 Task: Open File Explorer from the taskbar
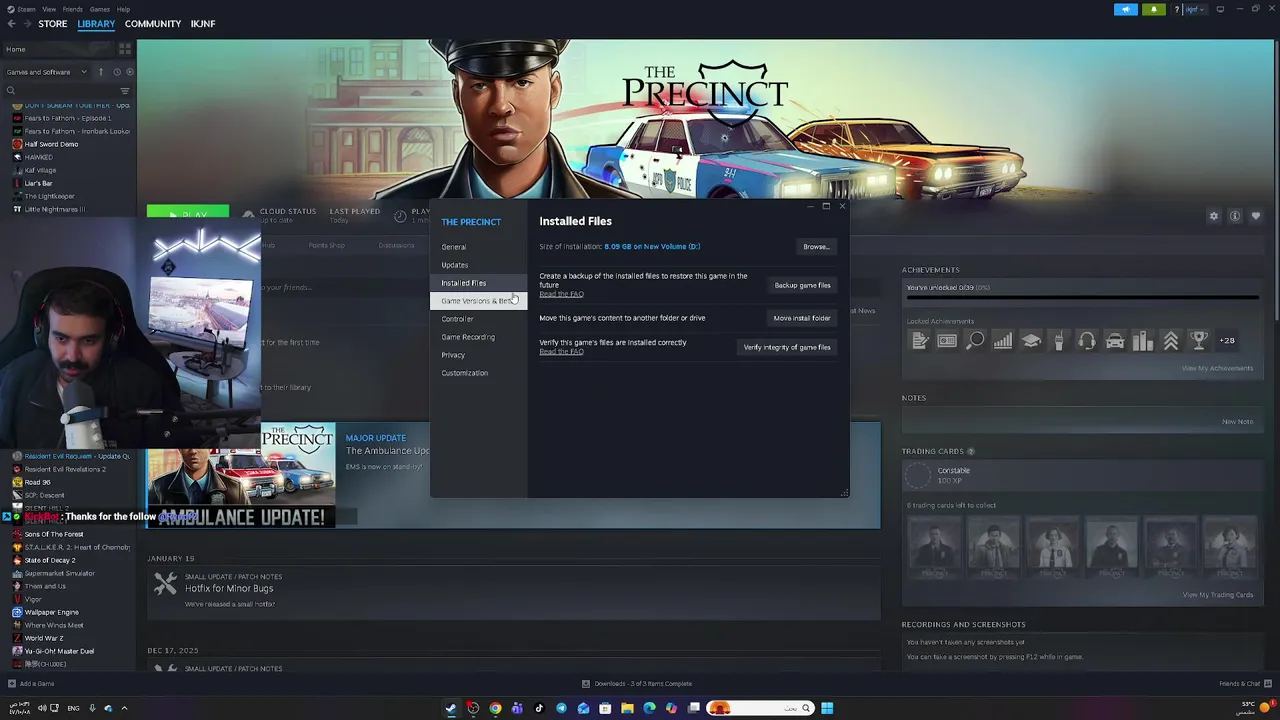[627, 708]
